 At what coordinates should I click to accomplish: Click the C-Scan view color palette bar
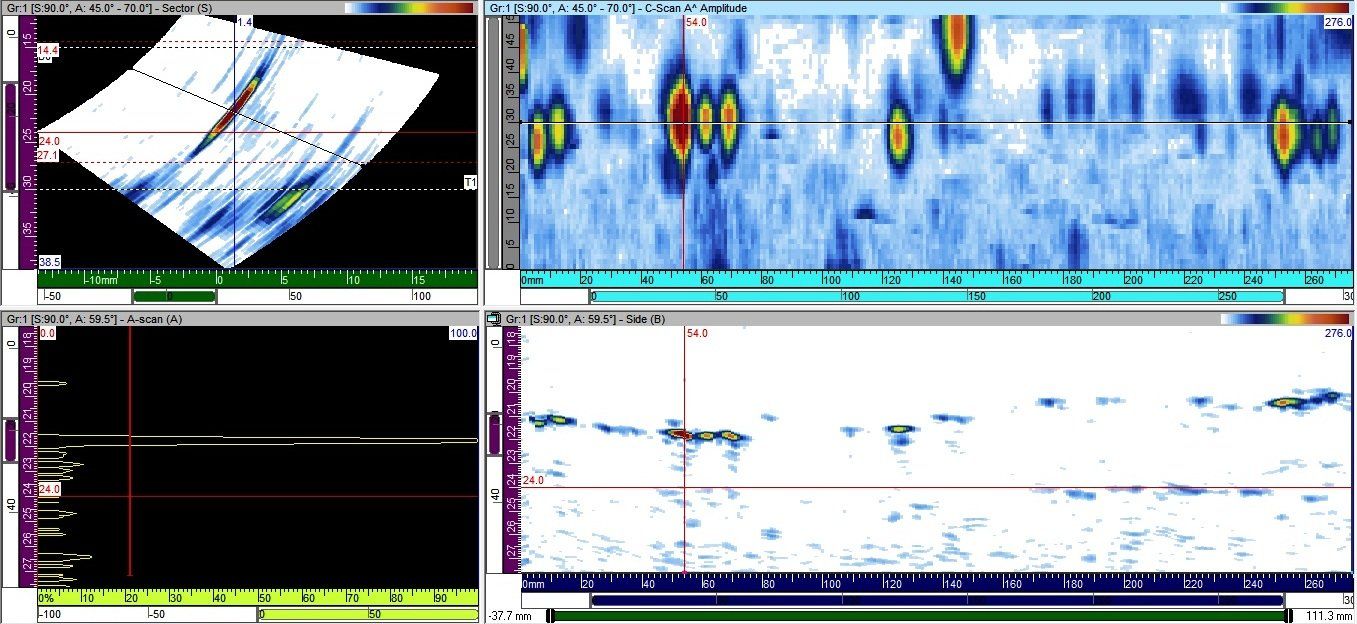point(1285,8)
